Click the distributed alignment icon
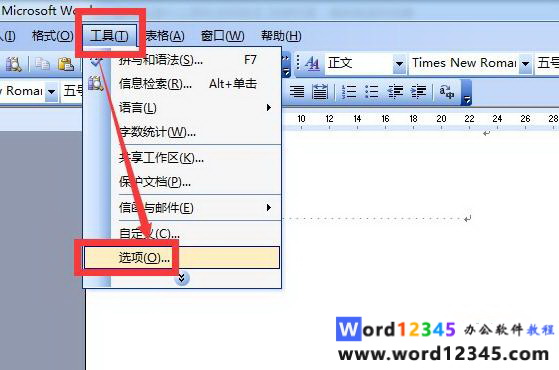559x370 pixels. tap(320, 92)
